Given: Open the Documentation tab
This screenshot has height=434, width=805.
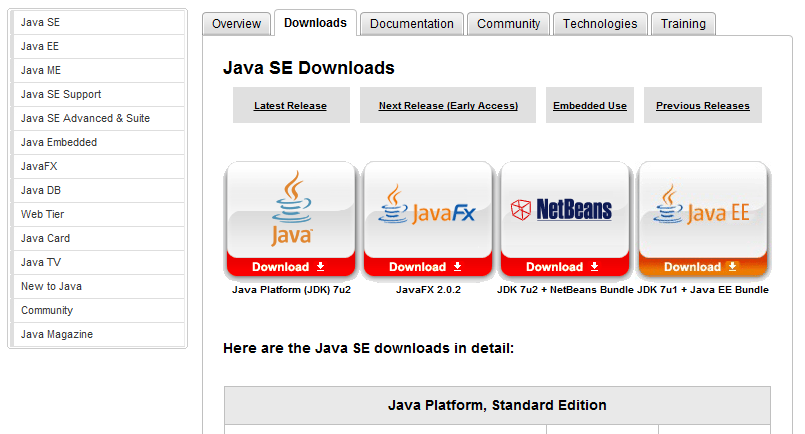Looking at the screenshot, I should tap(412, 24).
